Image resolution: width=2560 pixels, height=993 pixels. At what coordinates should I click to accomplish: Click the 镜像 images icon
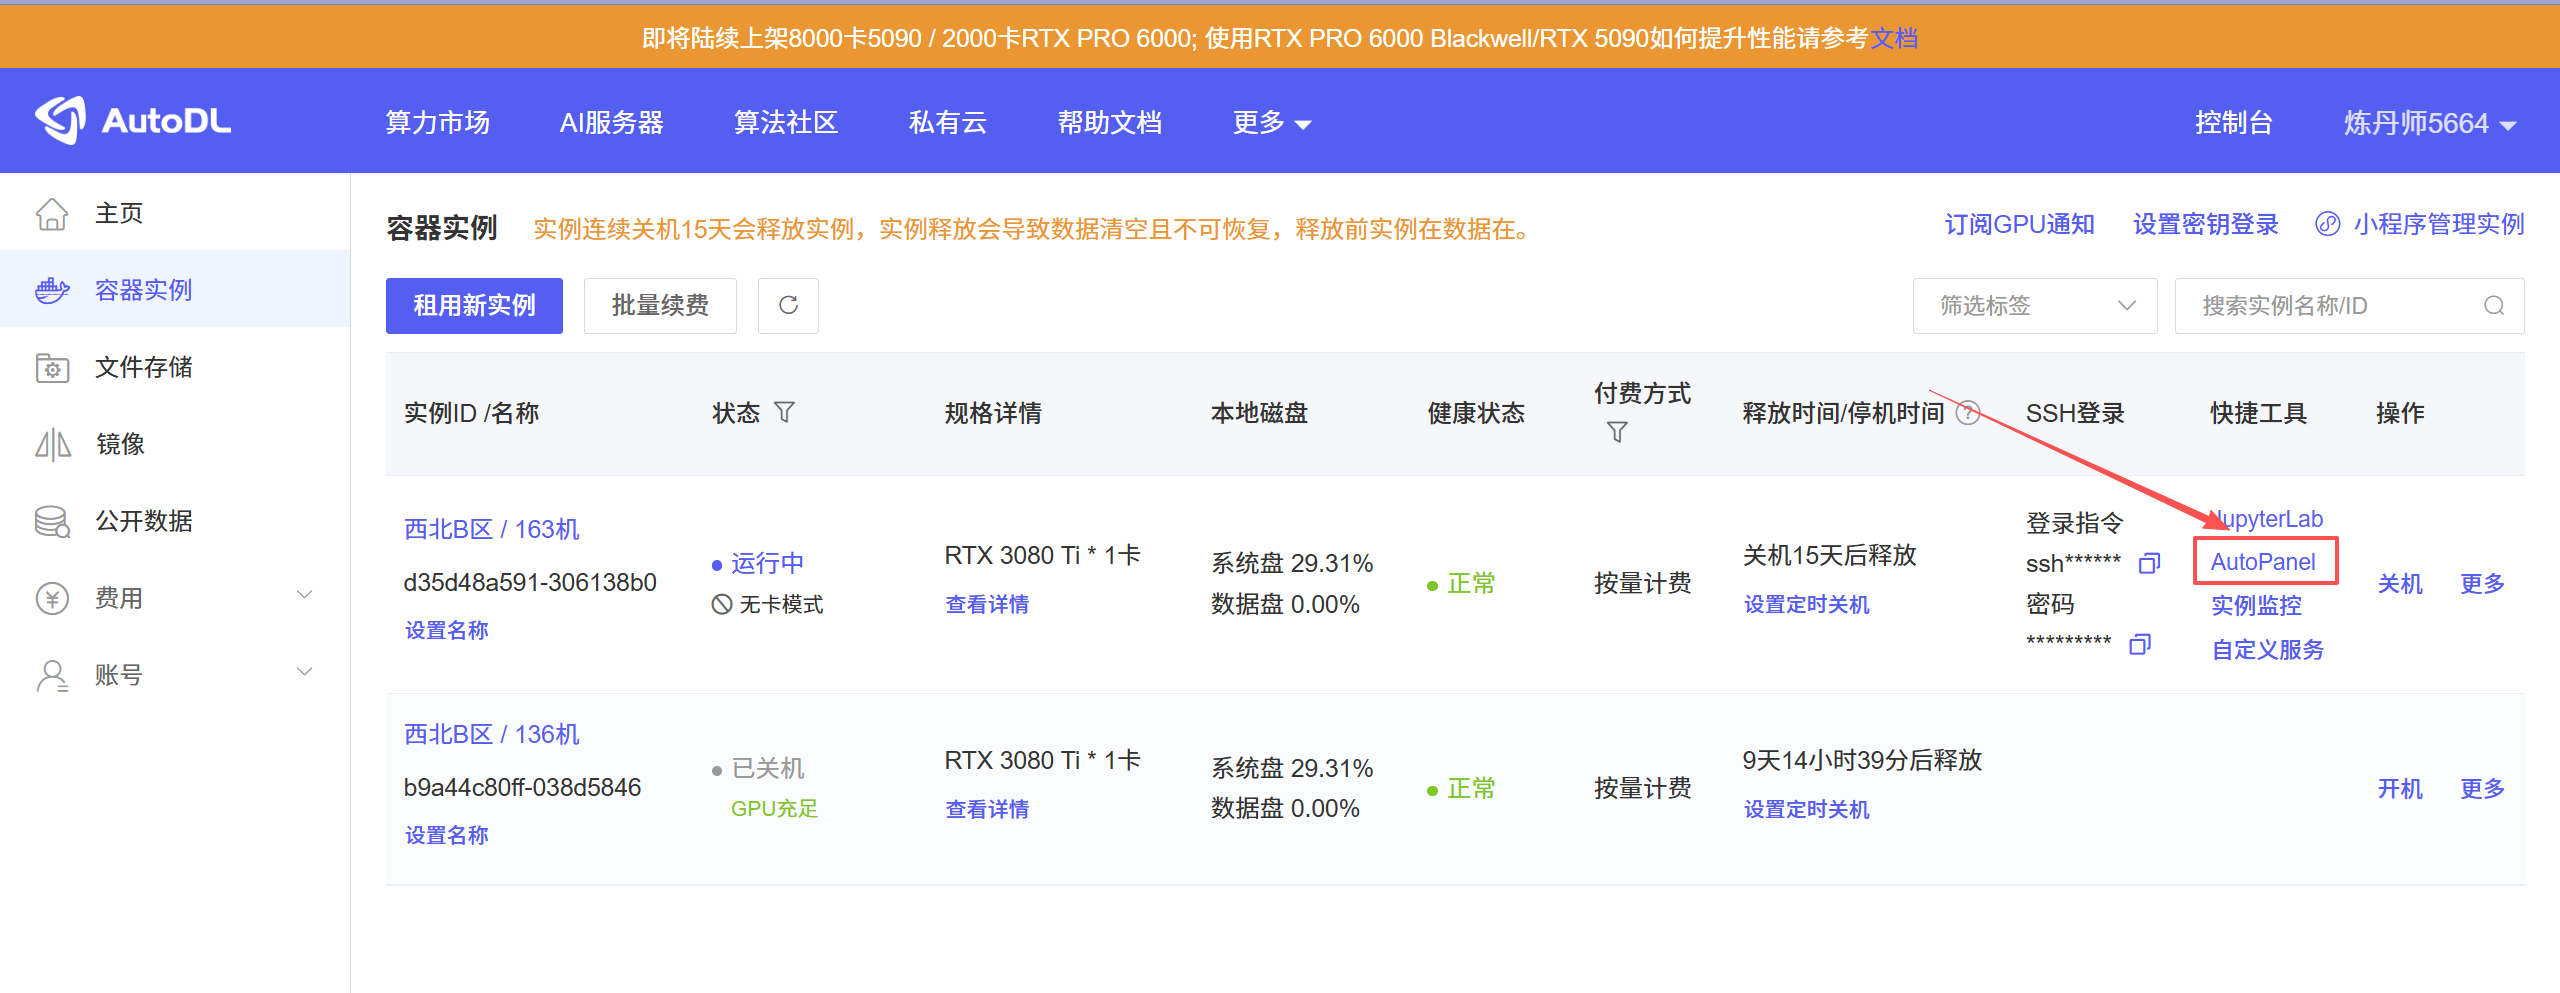(54, 444)
